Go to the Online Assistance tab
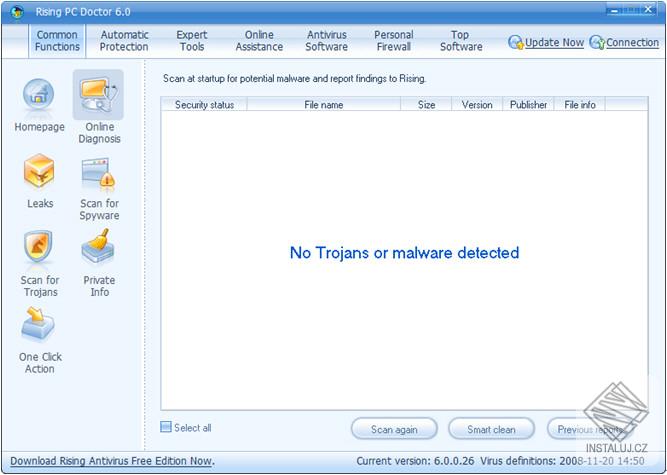 (x=259, y=41)
